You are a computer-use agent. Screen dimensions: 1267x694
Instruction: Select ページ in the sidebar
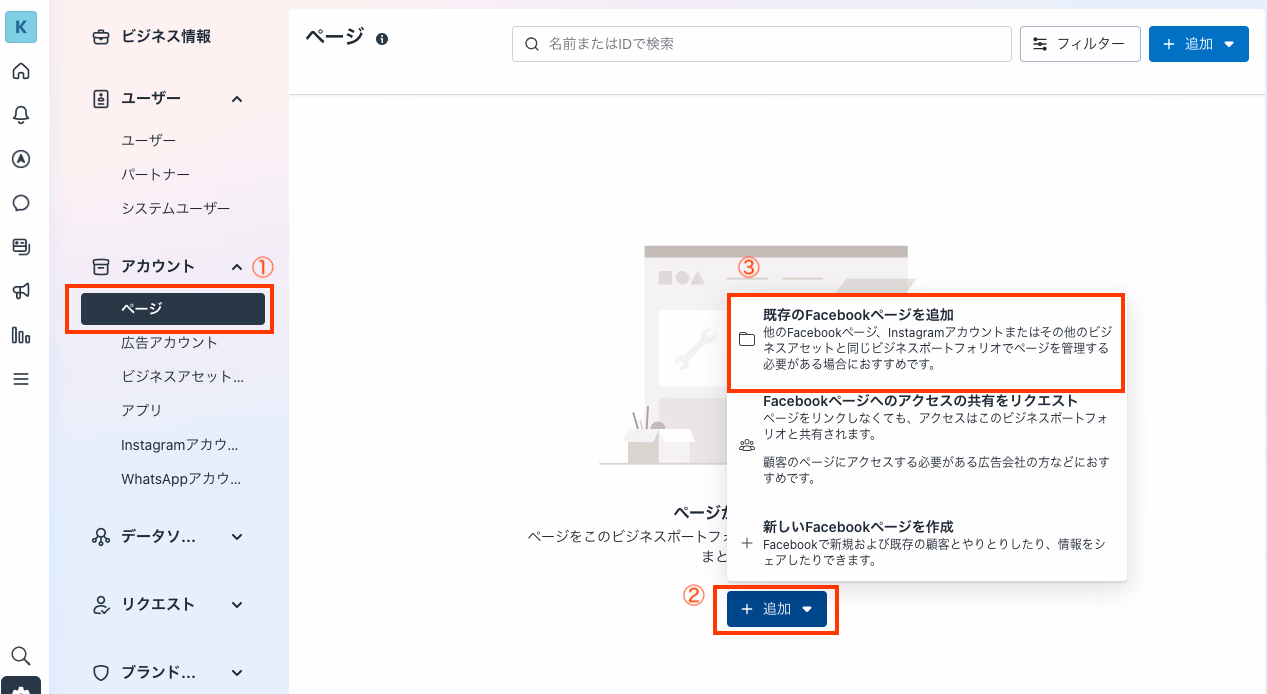(173, 309)
